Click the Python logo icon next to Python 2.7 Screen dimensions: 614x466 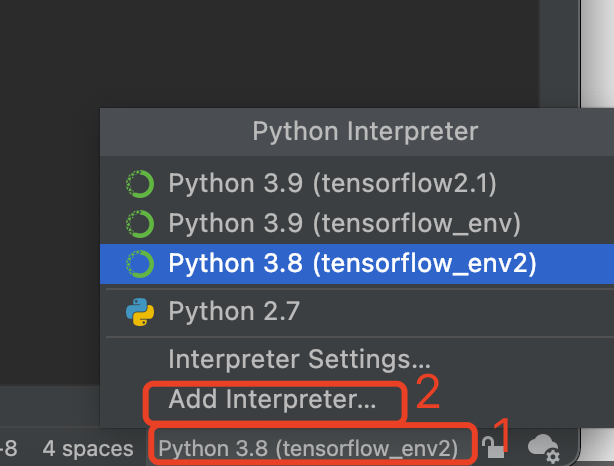coord(139,311)
